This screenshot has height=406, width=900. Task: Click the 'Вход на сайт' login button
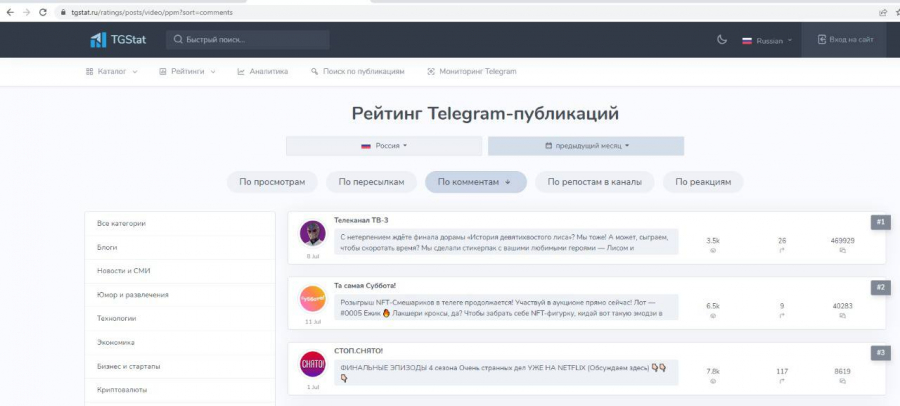coord(845,40)
